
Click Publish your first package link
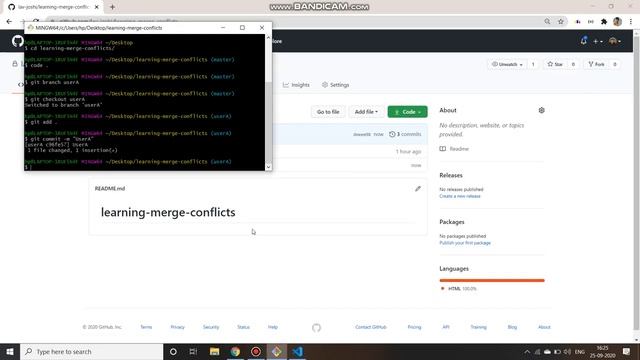(x=465, y=243)
